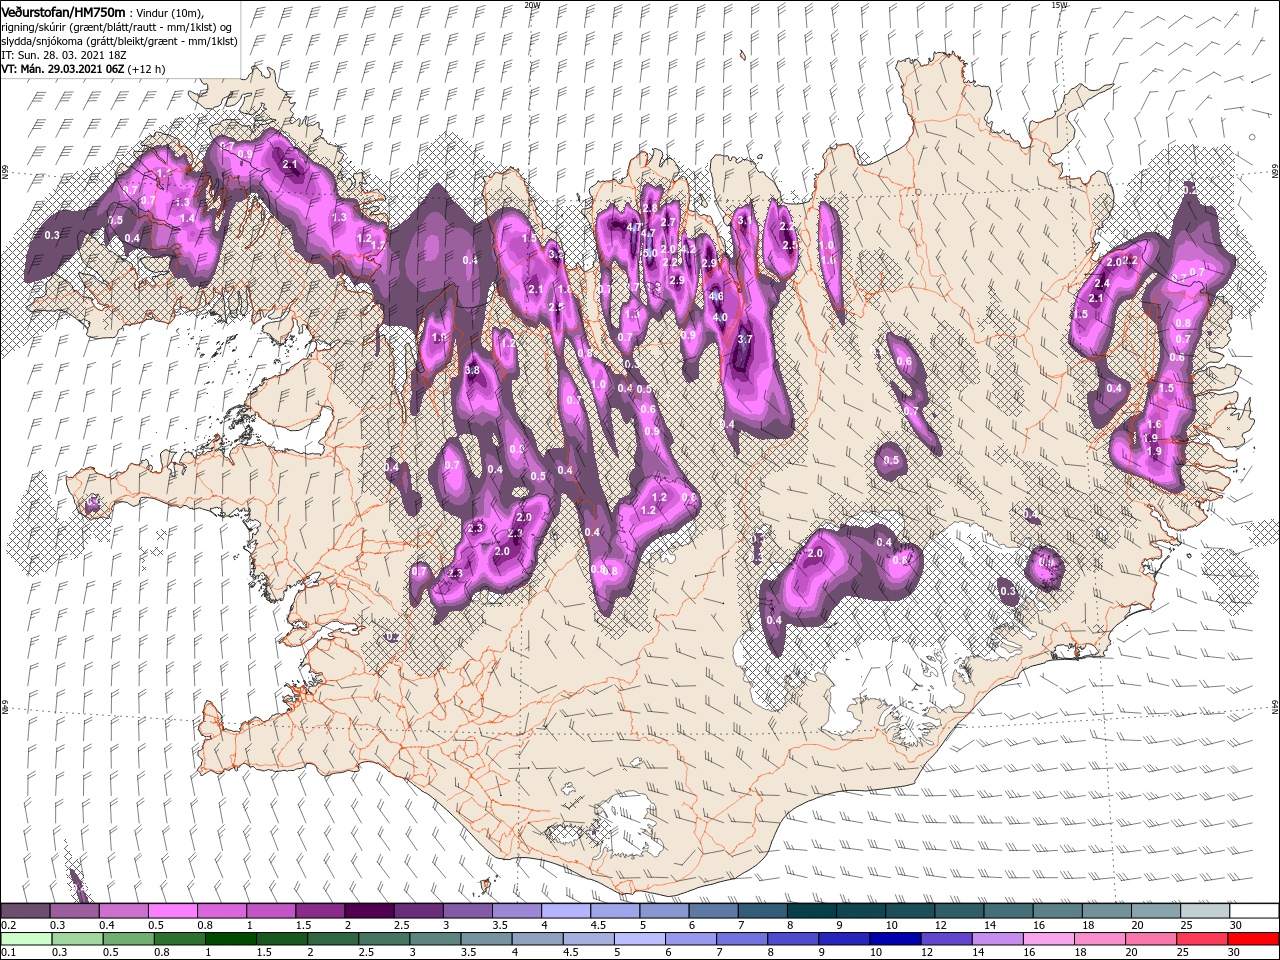This screenshot has width=1280, height=960.
Task: Select the crimson 25 swatch in the bottom legend row
Action: (x=1201, y=939)
